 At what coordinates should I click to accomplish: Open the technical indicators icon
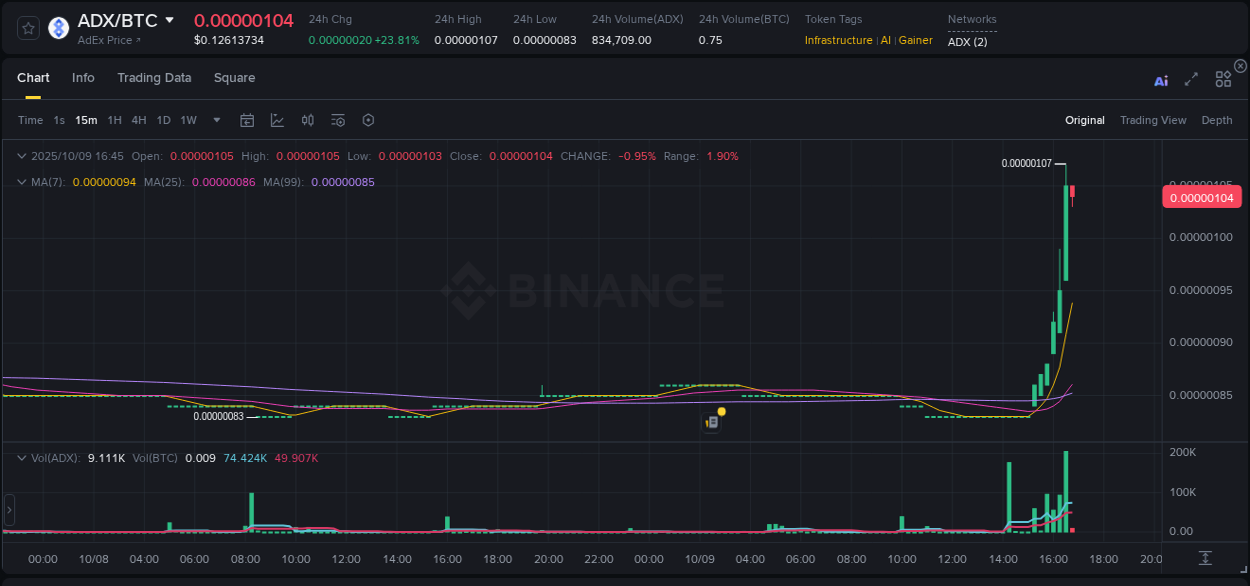click(x=307, y=120)
